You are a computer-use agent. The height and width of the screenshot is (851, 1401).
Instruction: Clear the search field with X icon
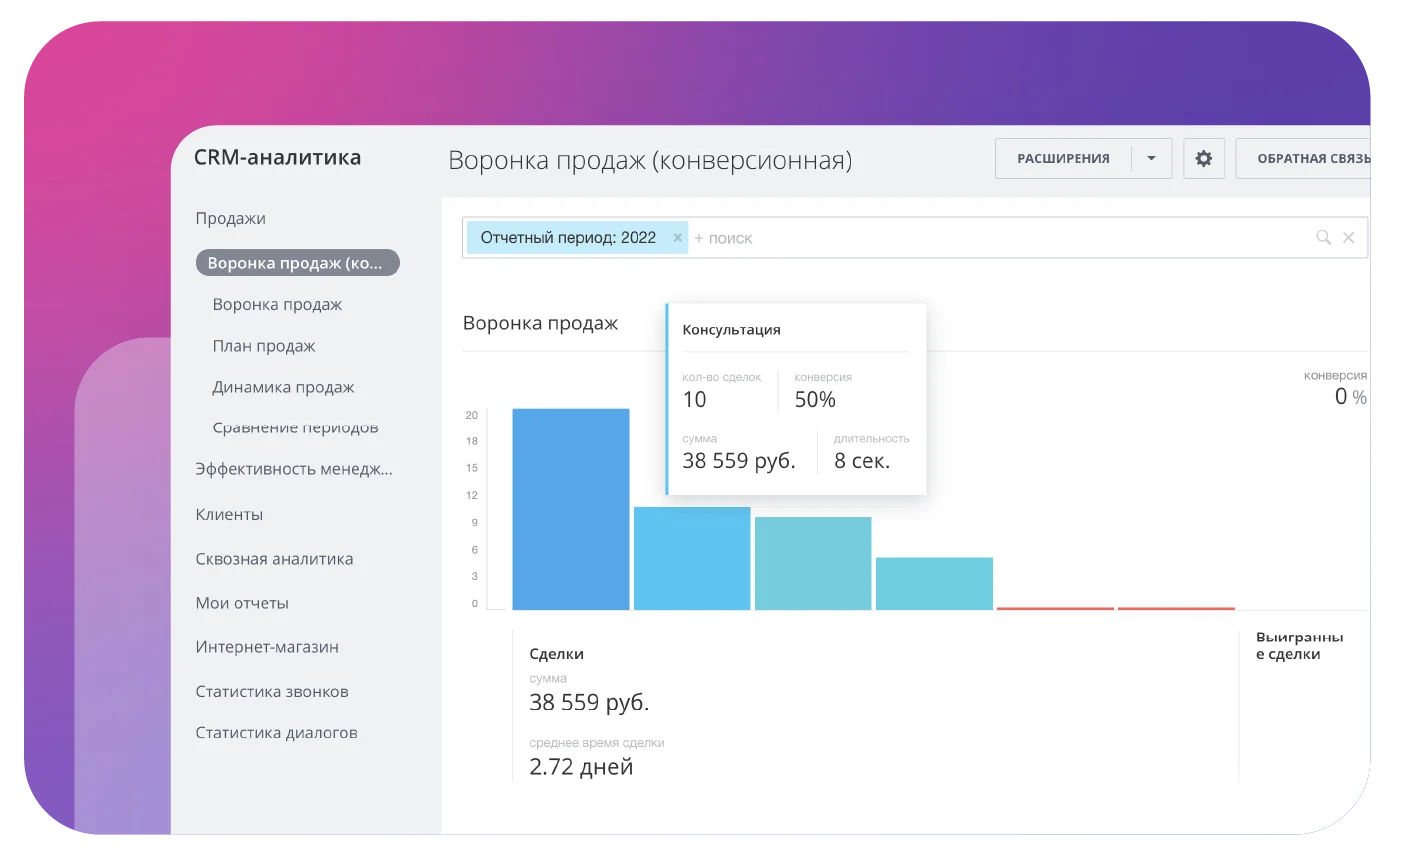point(1348,238)
